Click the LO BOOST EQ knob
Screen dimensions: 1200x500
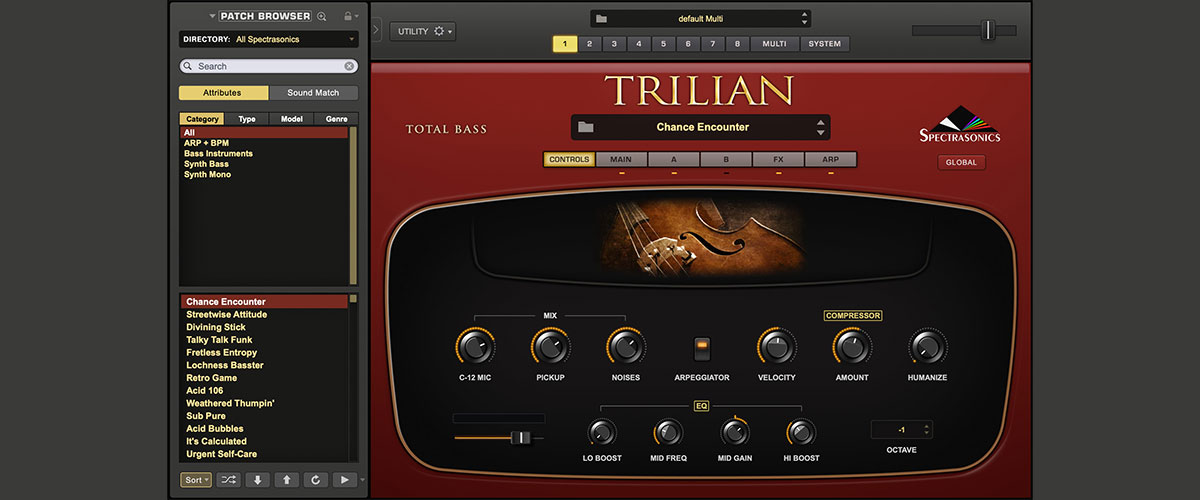click(601, 432)
